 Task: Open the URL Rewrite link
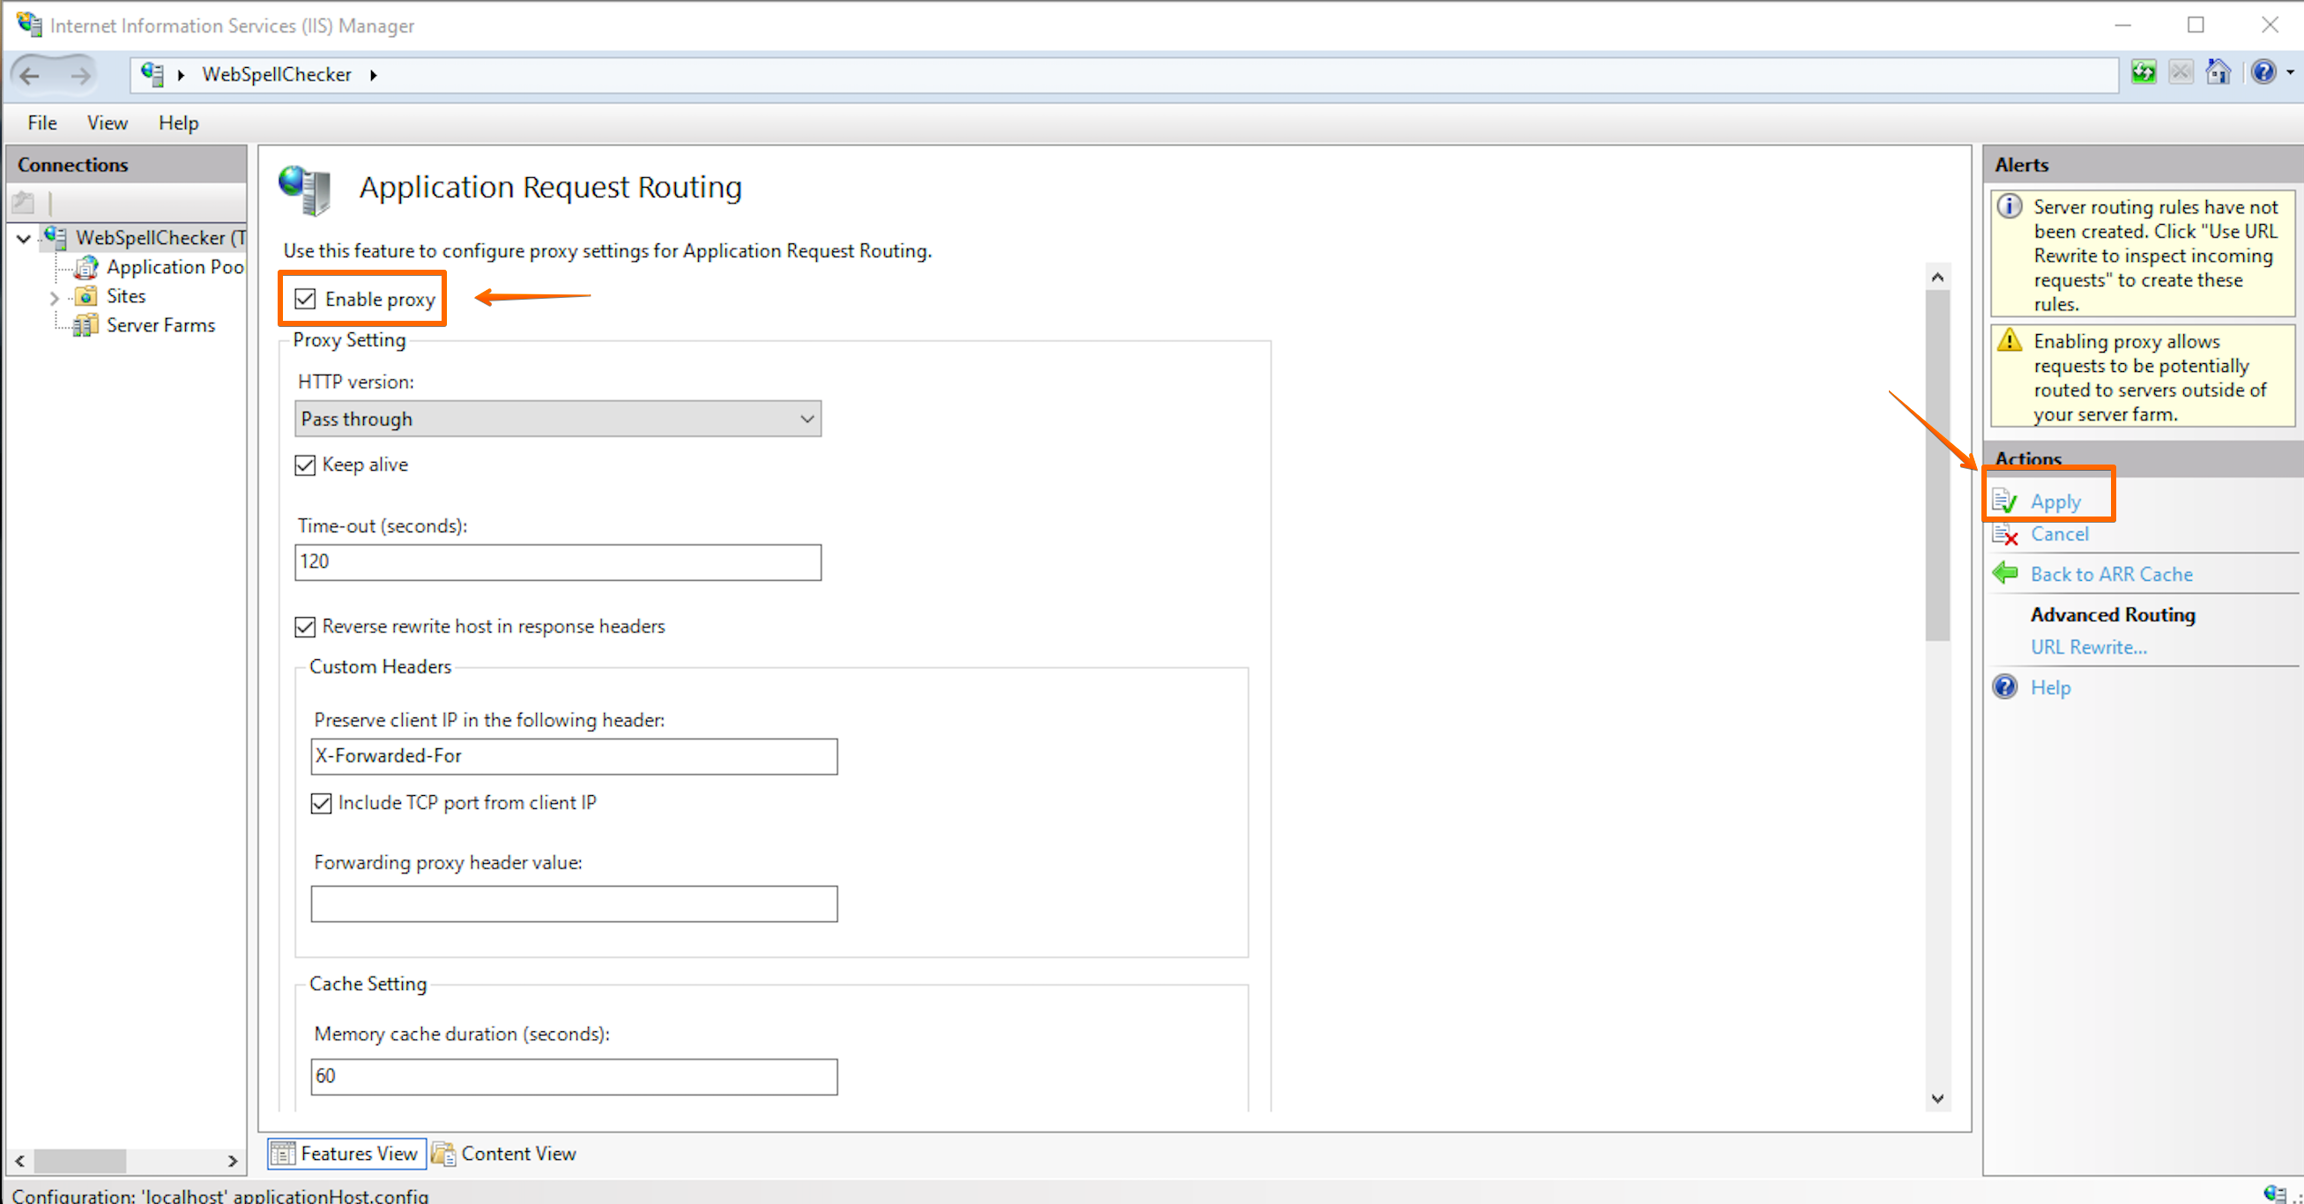2088,647
